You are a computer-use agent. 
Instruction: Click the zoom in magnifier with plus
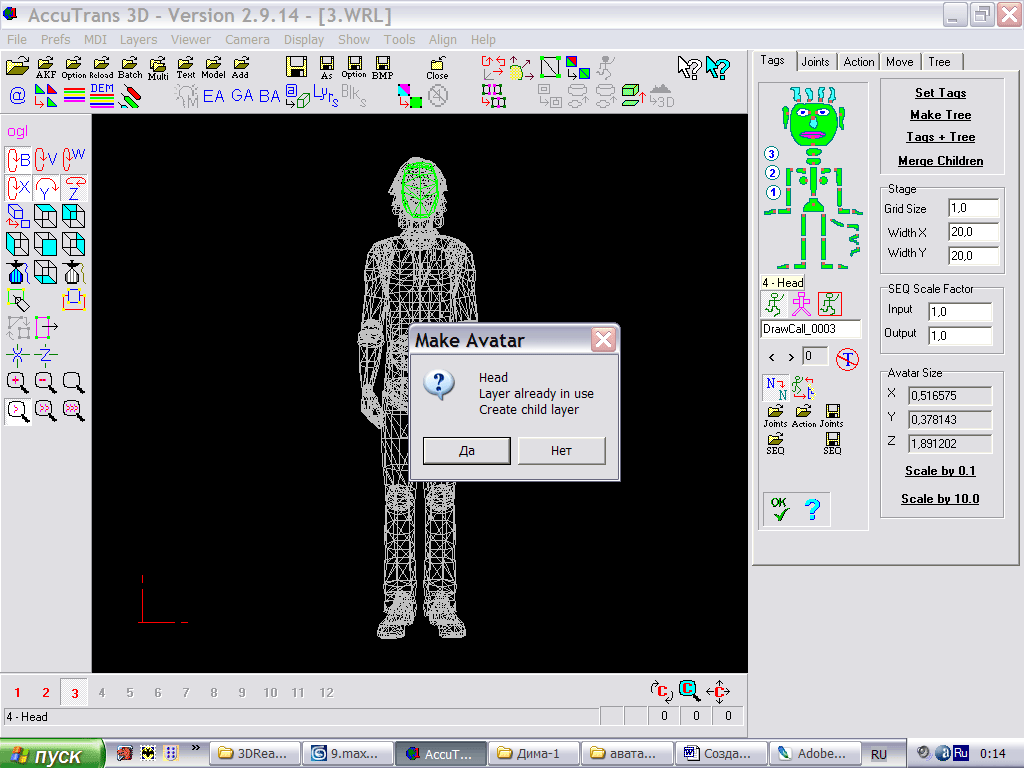point(18,382)
